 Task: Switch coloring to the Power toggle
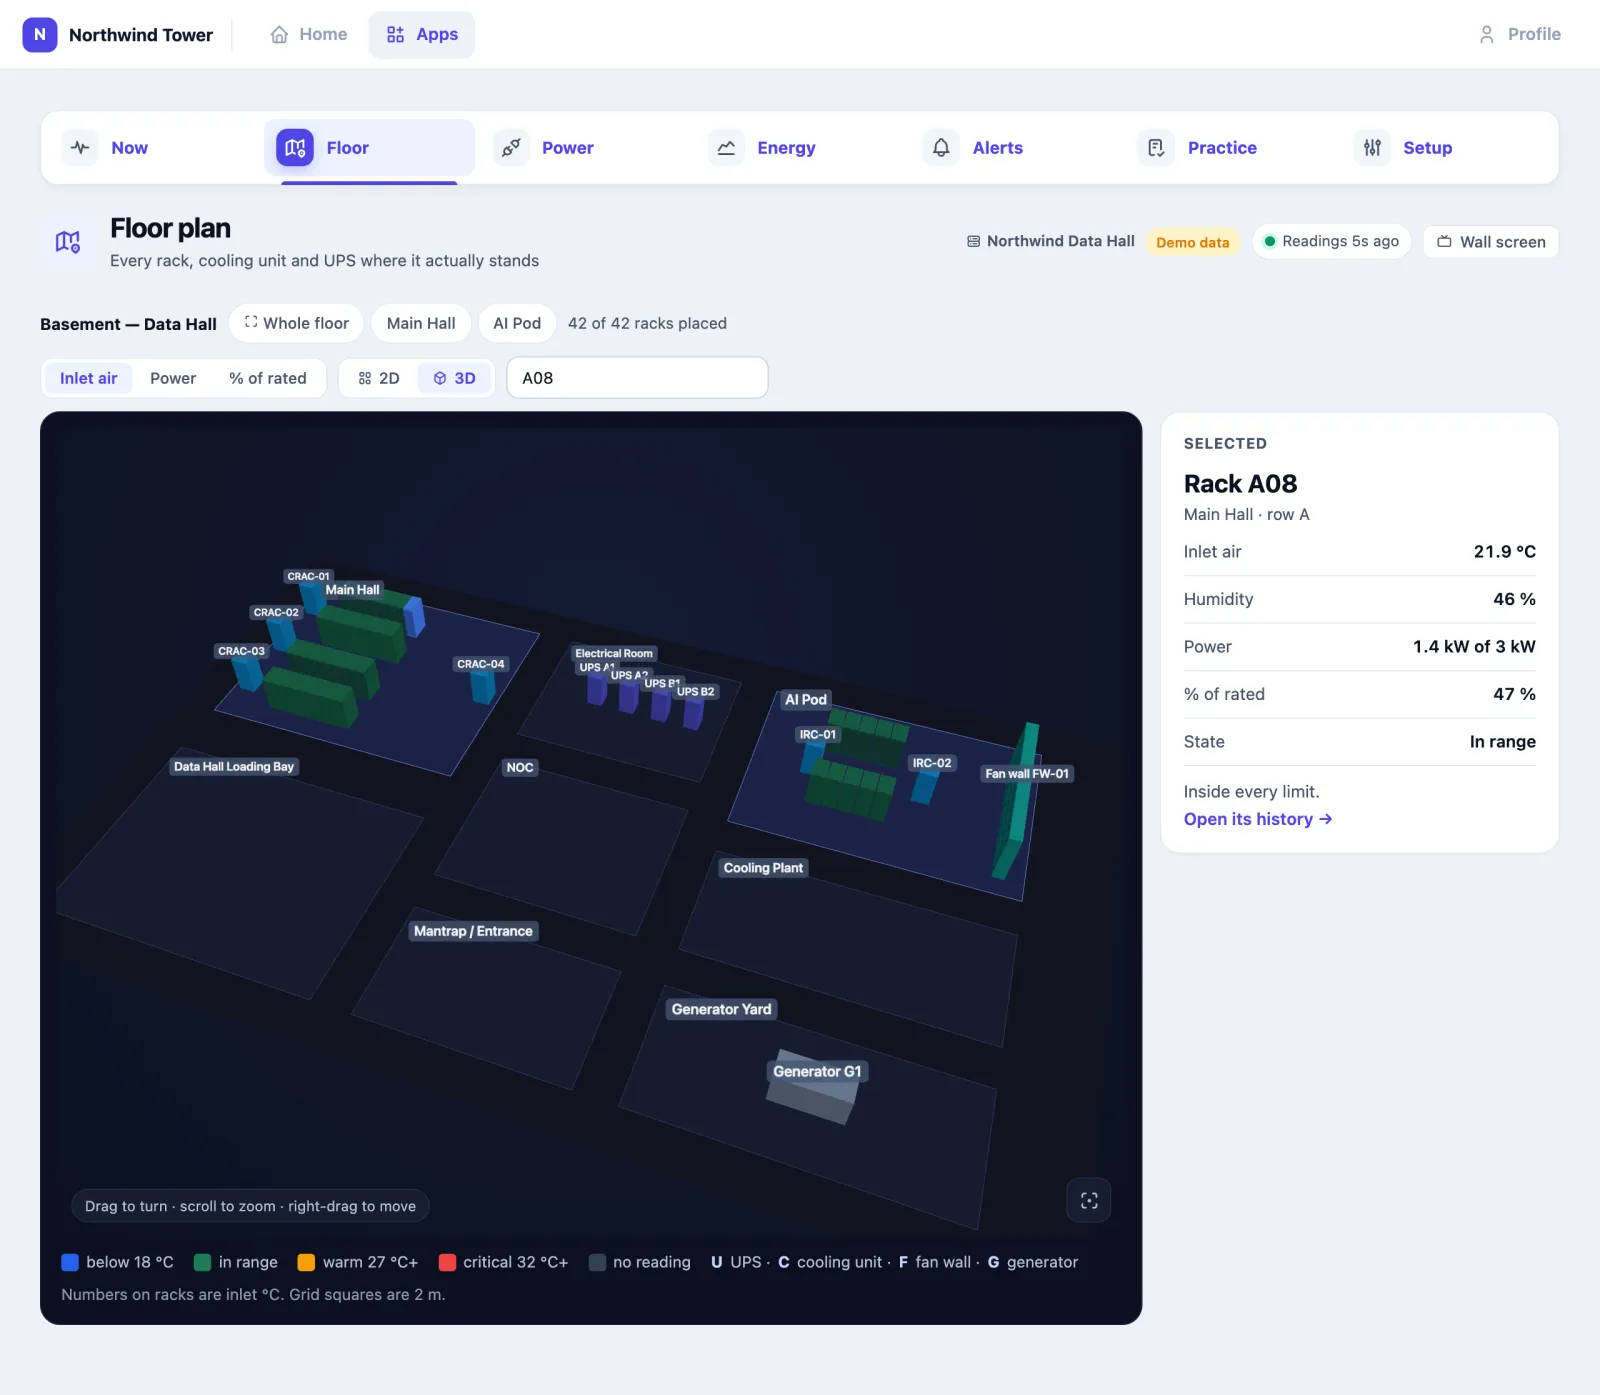coord(173,378)
